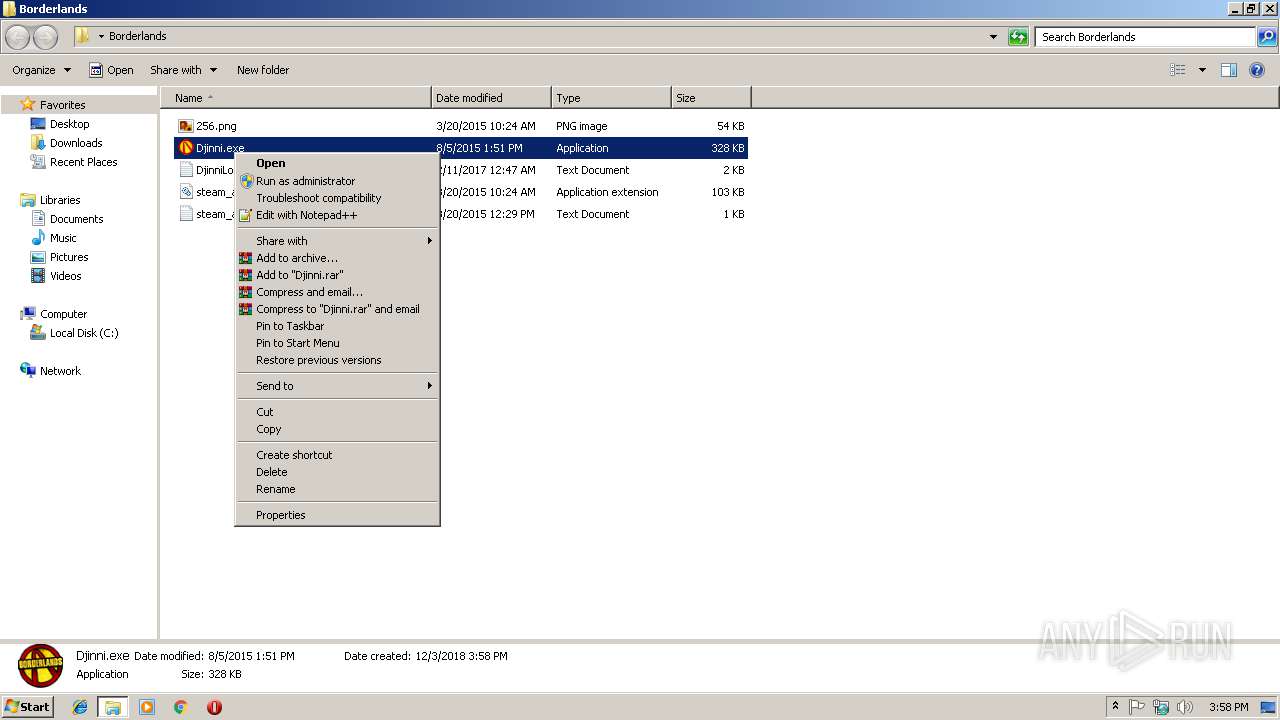Choose Open from the context menu

tap(337, 163)
